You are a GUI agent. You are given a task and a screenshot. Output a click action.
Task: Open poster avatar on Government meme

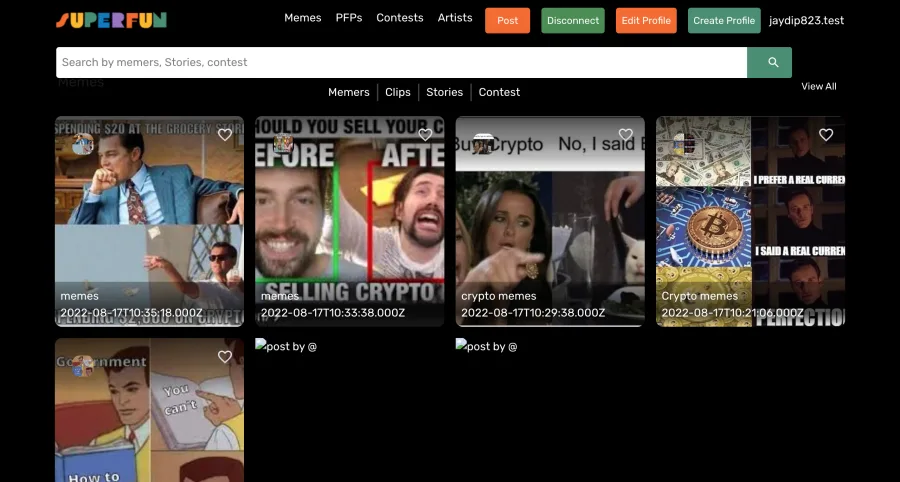83,366
